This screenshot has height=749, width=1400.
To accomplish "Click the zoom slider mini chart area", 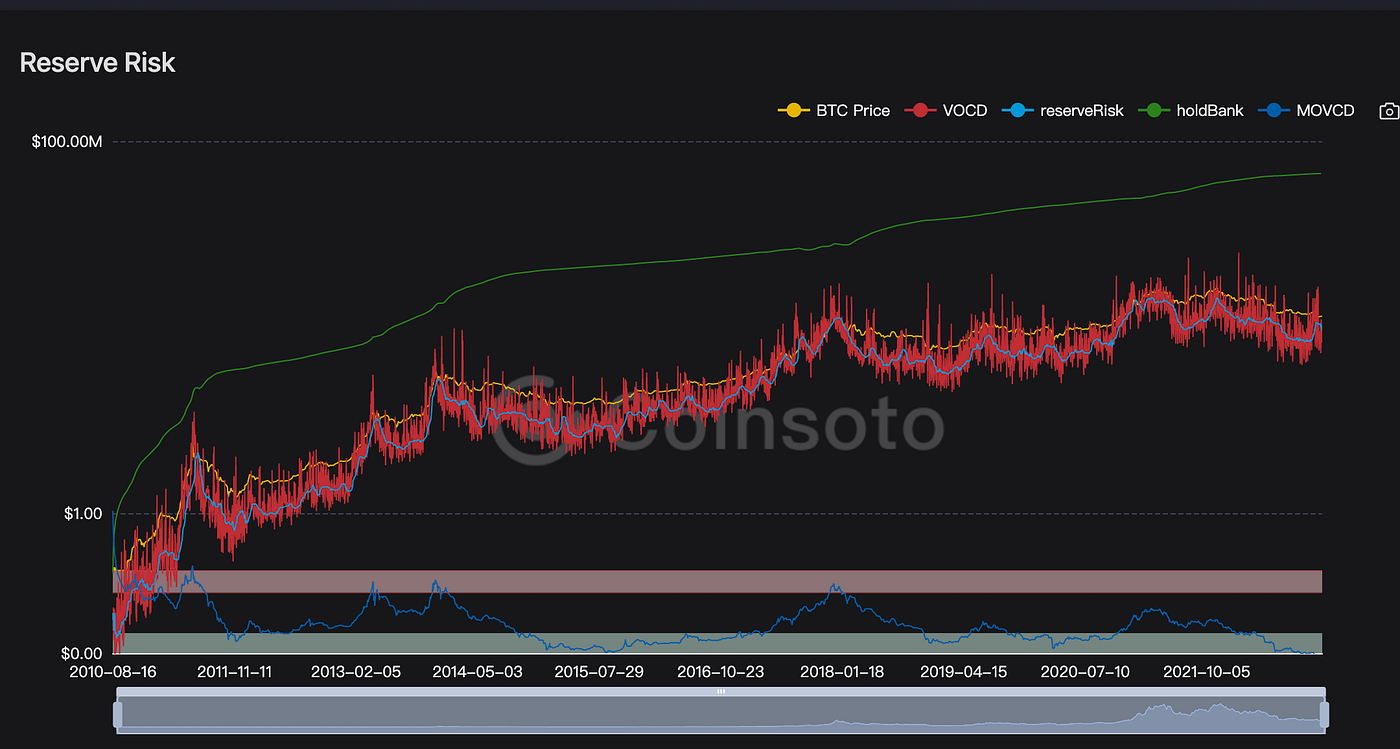I will pyautogui.click(x=721, y=714).
